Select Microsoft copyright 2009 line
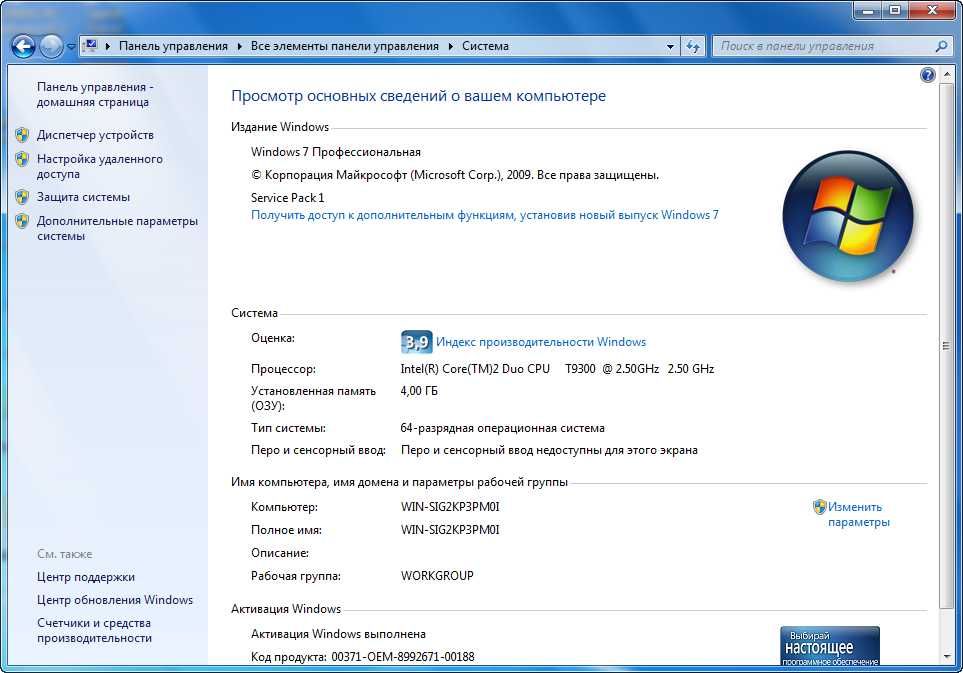The height and width of the screenshot is (673, 963). coord(455,175)
